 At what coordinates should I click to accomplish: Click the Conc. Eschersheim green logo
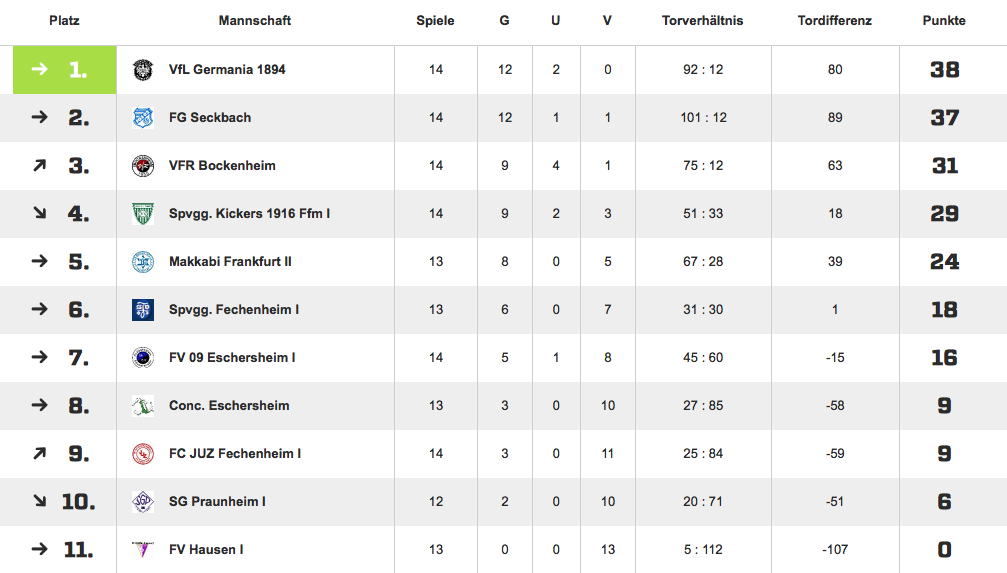tap(143, 405)
